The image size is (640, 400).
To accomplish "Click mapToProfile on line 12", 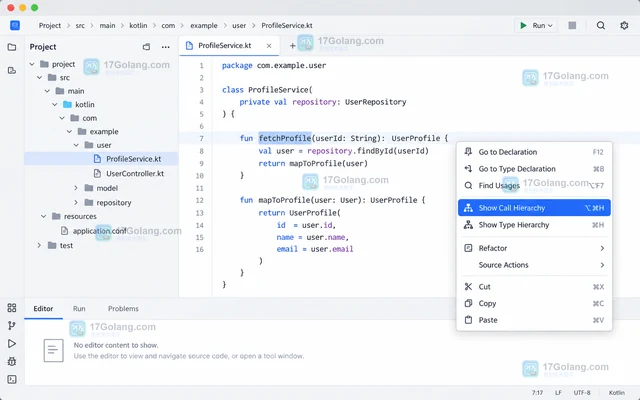I will pyautogui.click(x=285, y=200).
